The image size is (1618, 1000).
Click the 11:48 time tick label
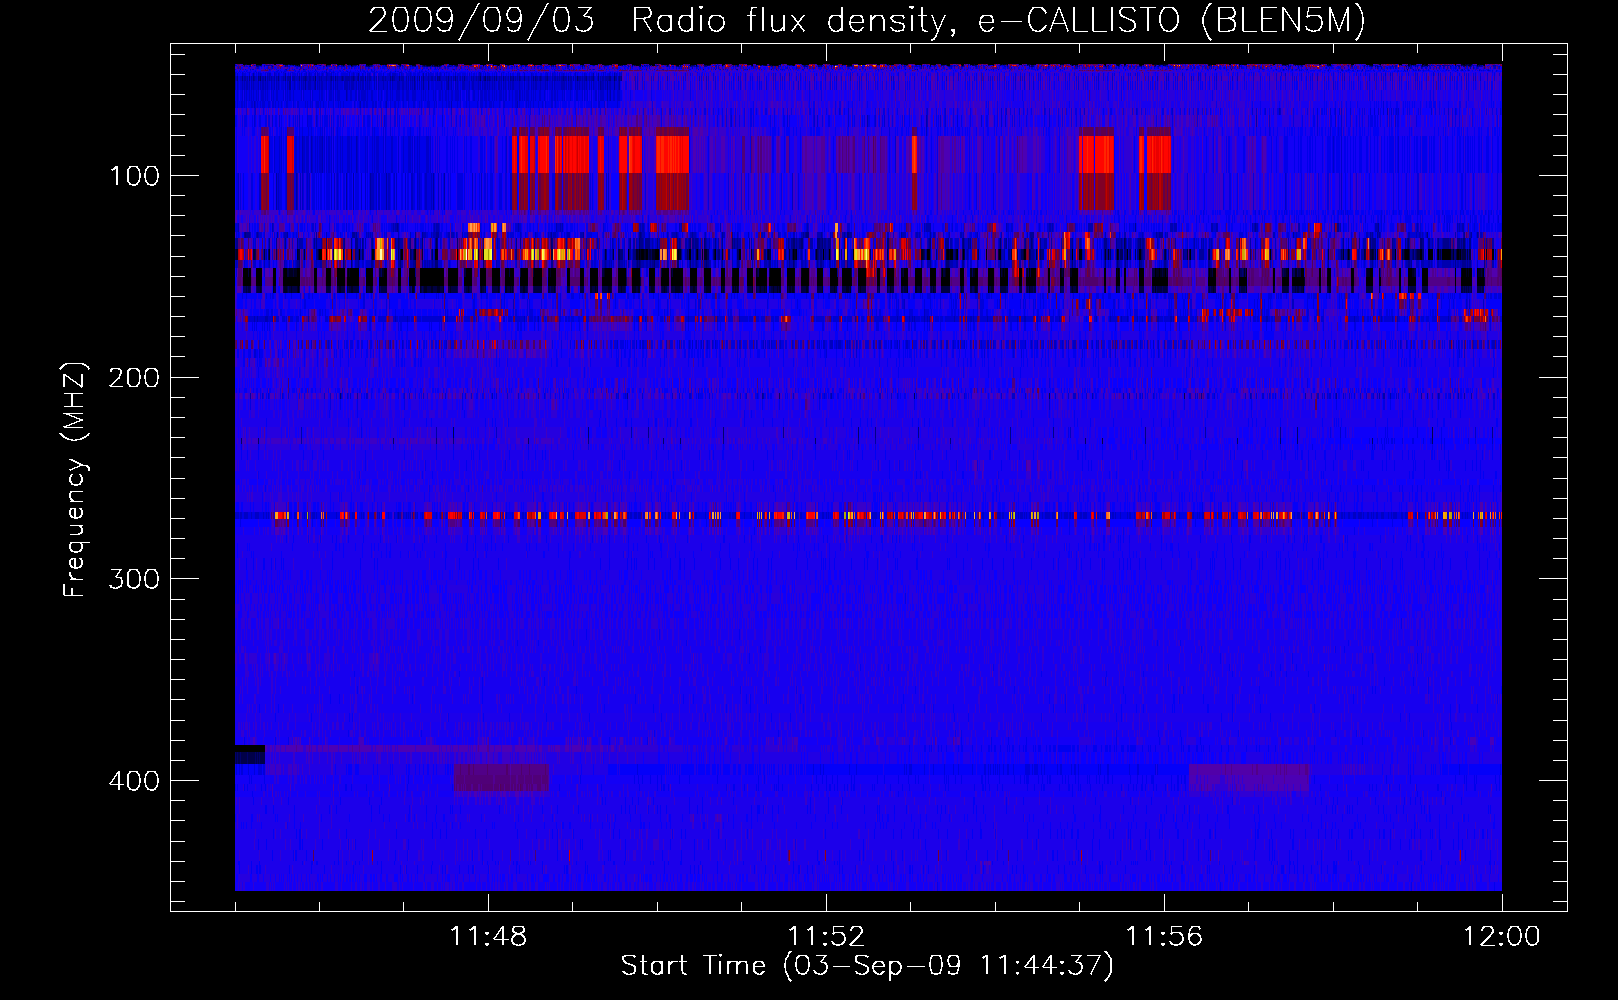click(488, 937)
